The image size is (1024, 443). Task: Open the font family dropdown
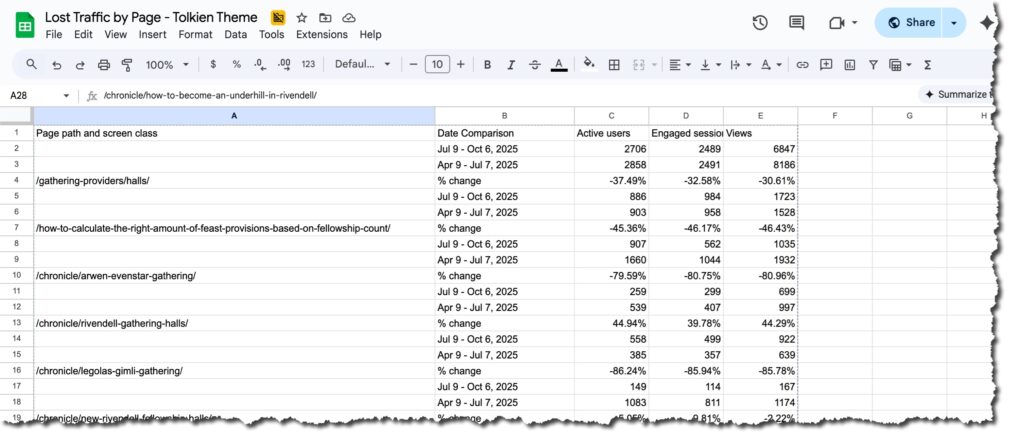(362, 64)
